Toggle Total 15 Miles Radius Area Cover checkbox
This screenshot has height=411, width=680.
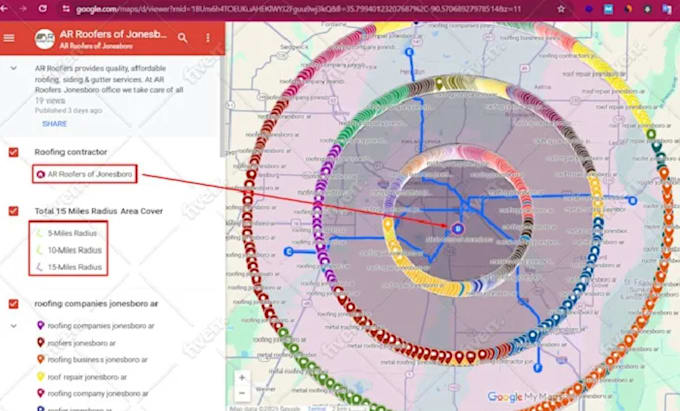pos(13,211)
